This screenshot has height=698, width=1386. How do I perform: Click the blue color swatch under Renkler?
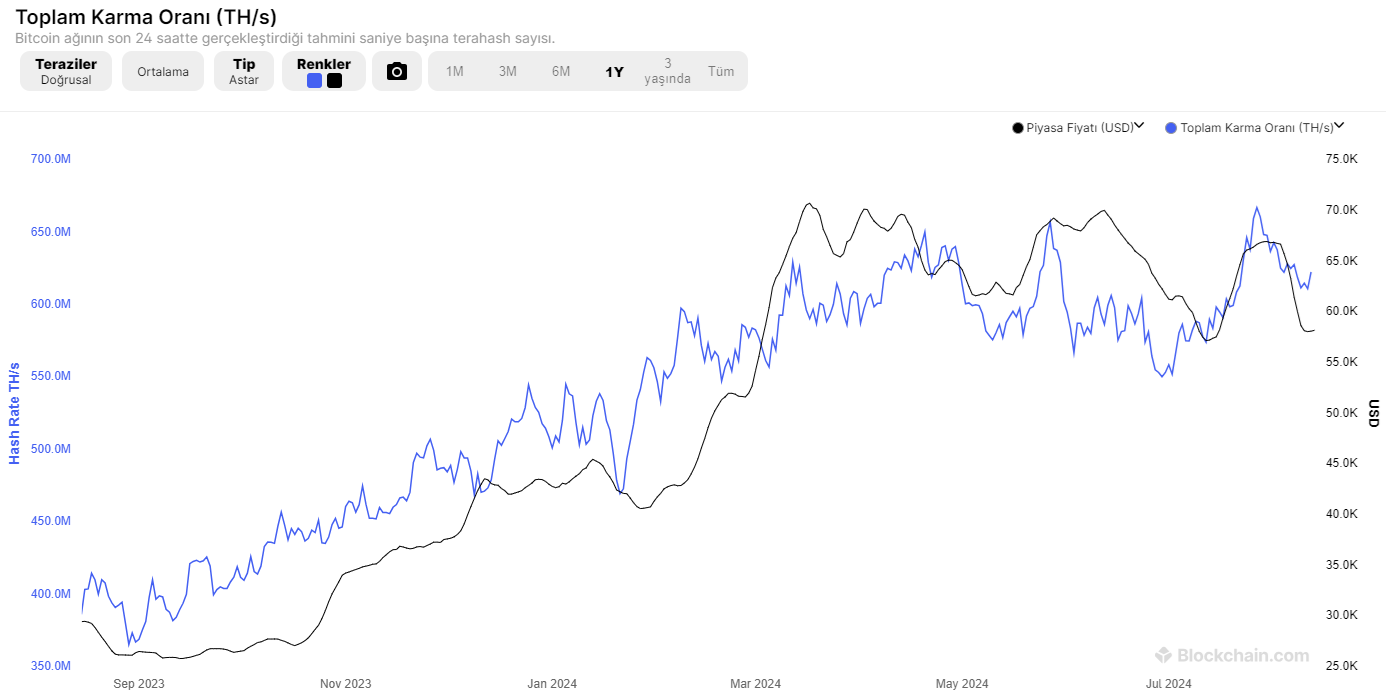314,81
